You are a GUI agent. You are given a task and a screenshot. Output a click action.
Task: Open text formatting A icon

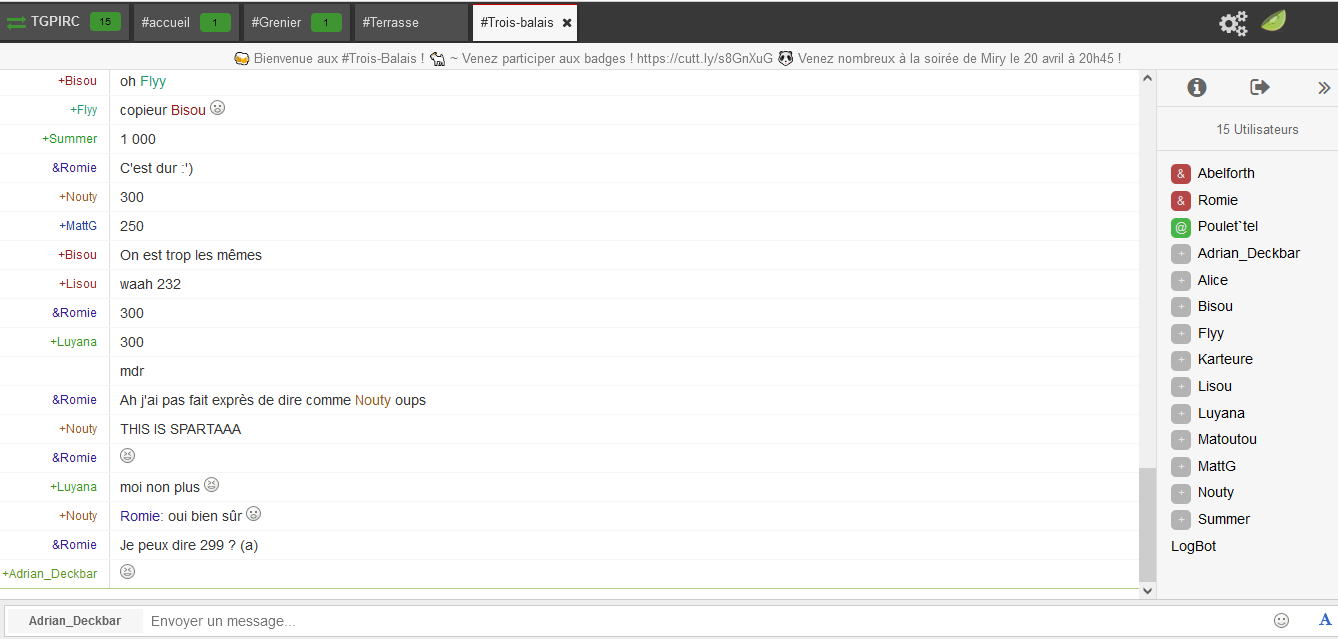(1325, 620)
